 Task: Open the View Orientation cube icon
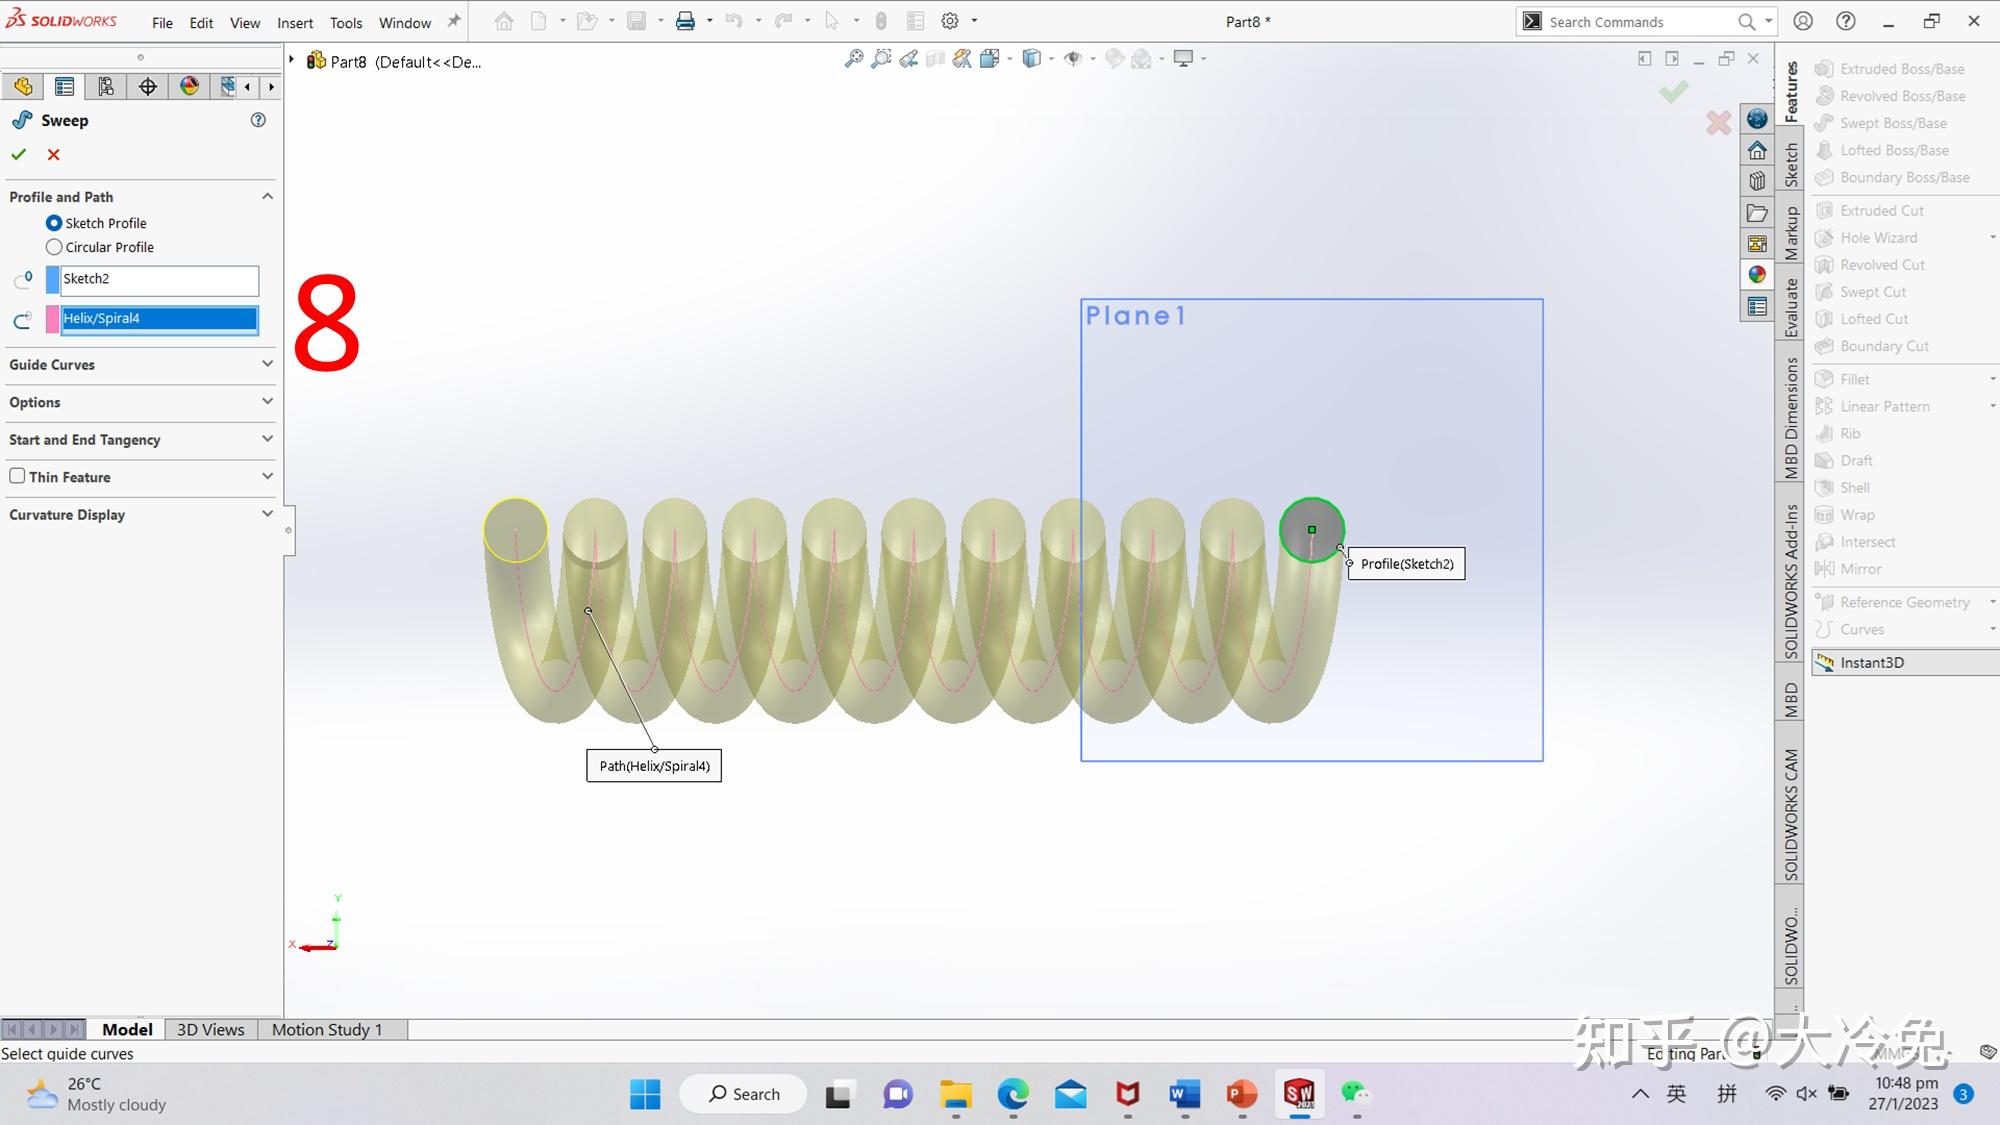1032,59
